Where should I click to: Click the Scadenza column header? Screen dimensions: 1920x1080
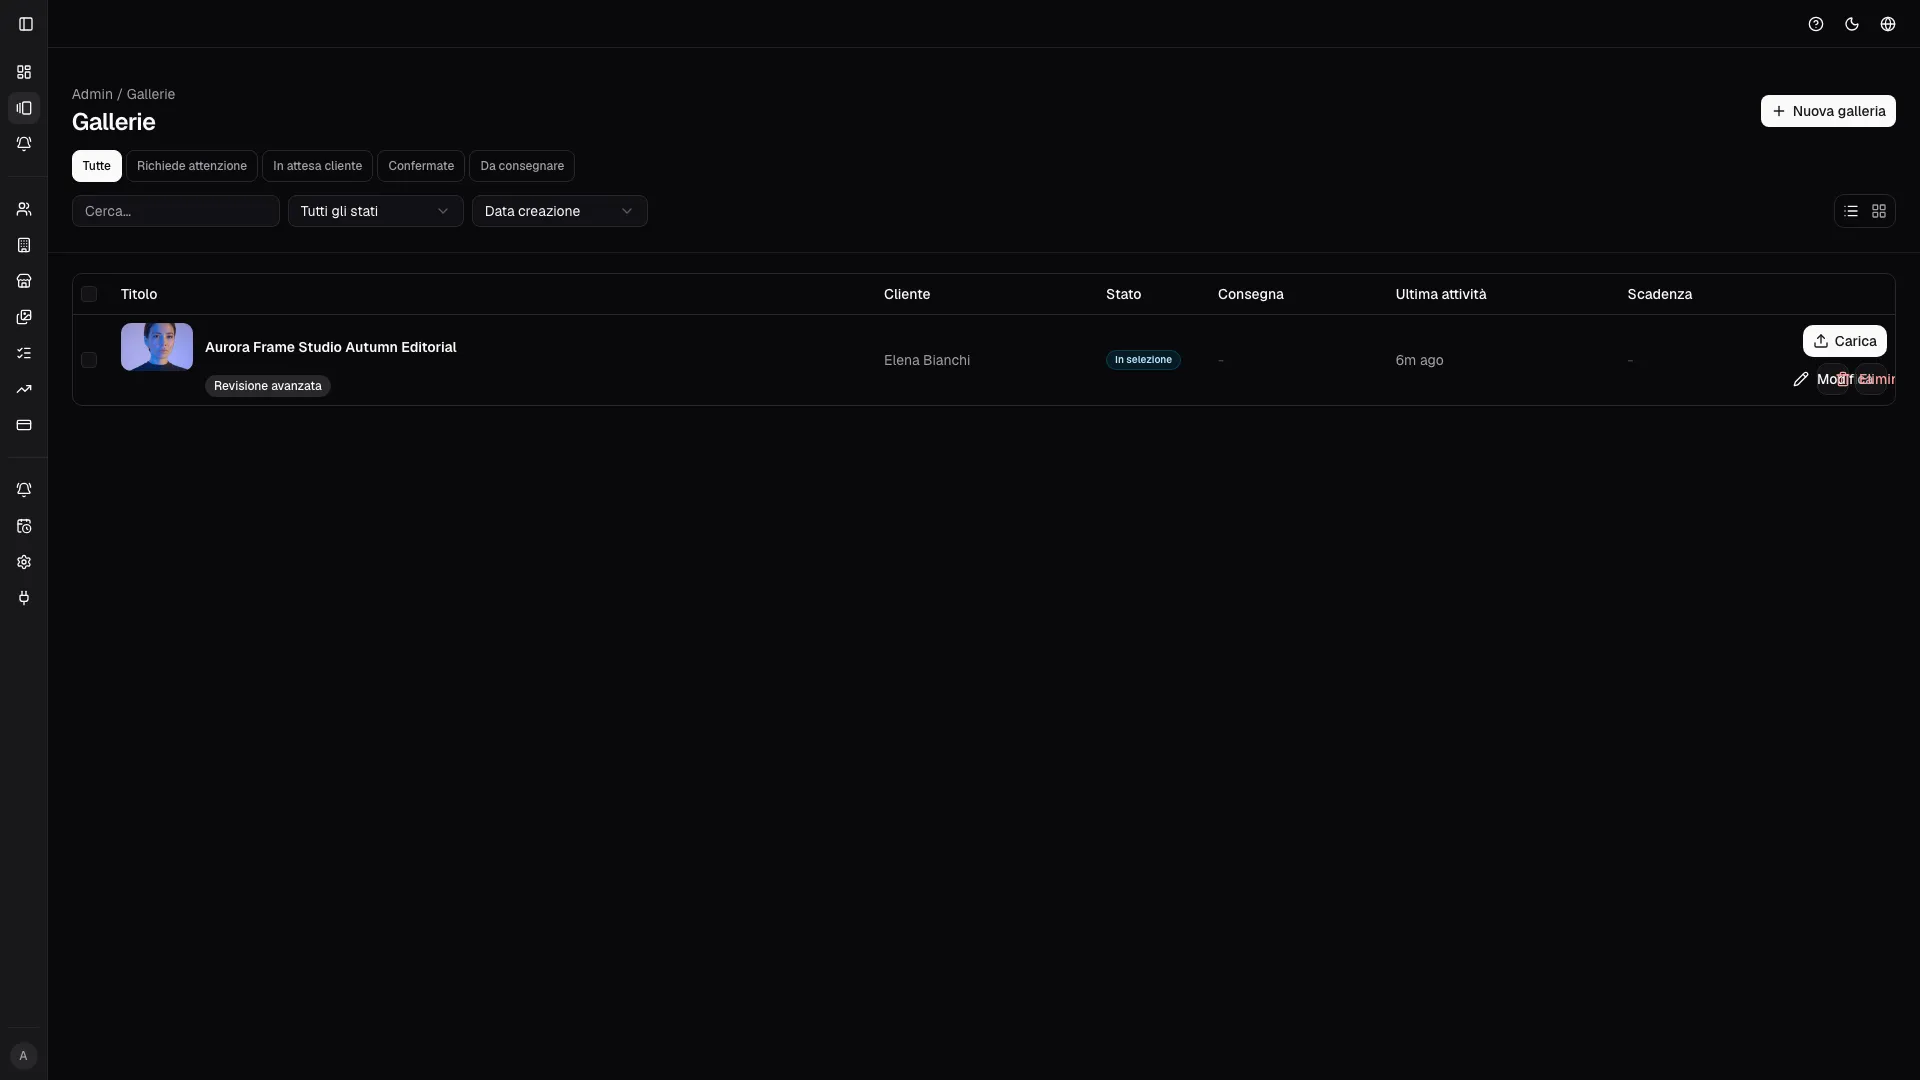coord(1660,294)
